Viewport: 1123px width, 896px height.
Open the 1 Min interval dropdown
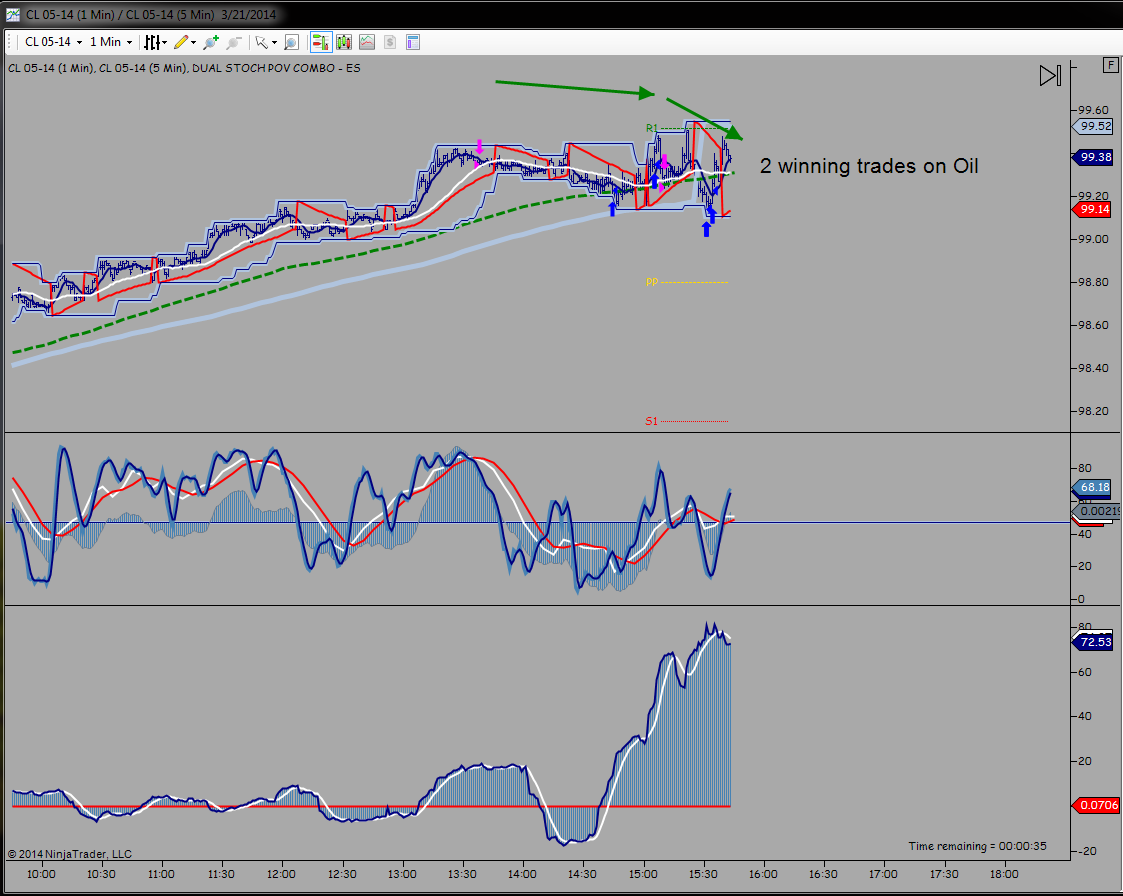pos(111,42)
